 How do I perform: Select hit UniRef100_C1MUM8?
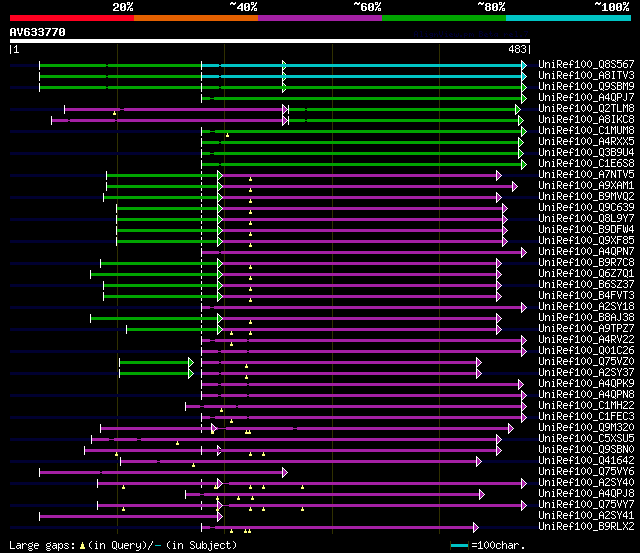(x=586, y=131)
